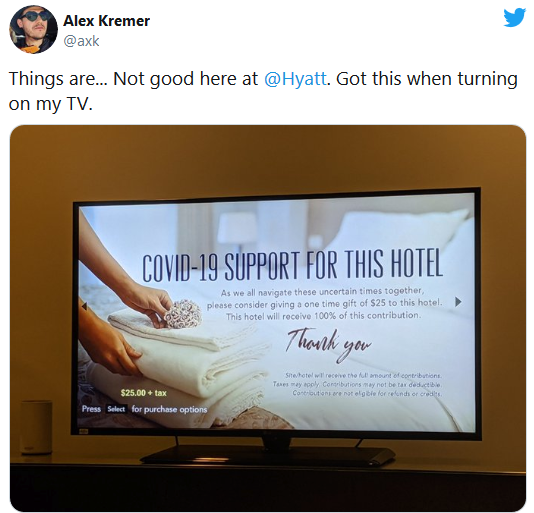Click the tweet text about turning on TV

coord(263,91)
